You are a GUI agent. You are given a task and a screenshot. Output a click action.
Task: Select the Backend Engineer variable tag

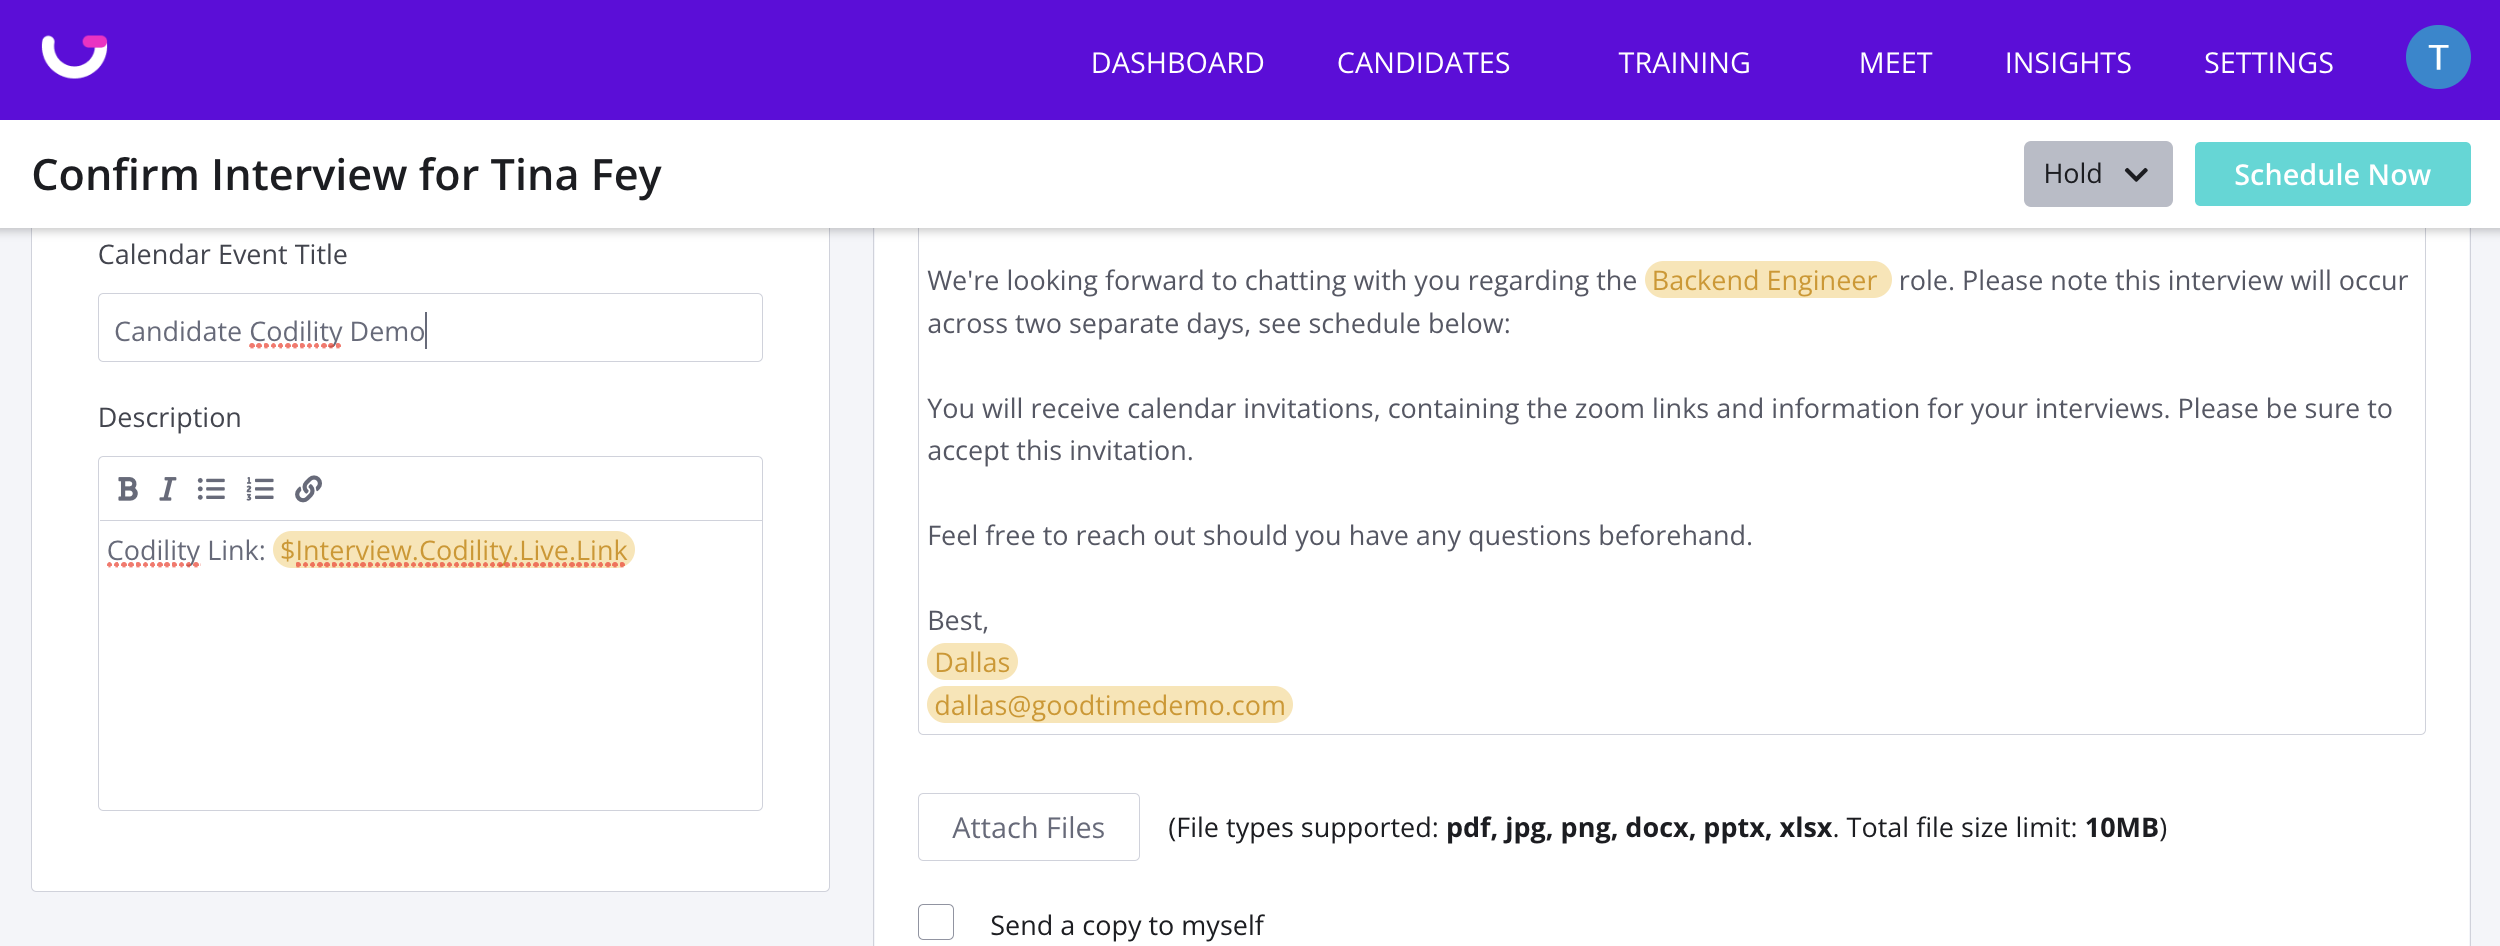coord(1765,280)
